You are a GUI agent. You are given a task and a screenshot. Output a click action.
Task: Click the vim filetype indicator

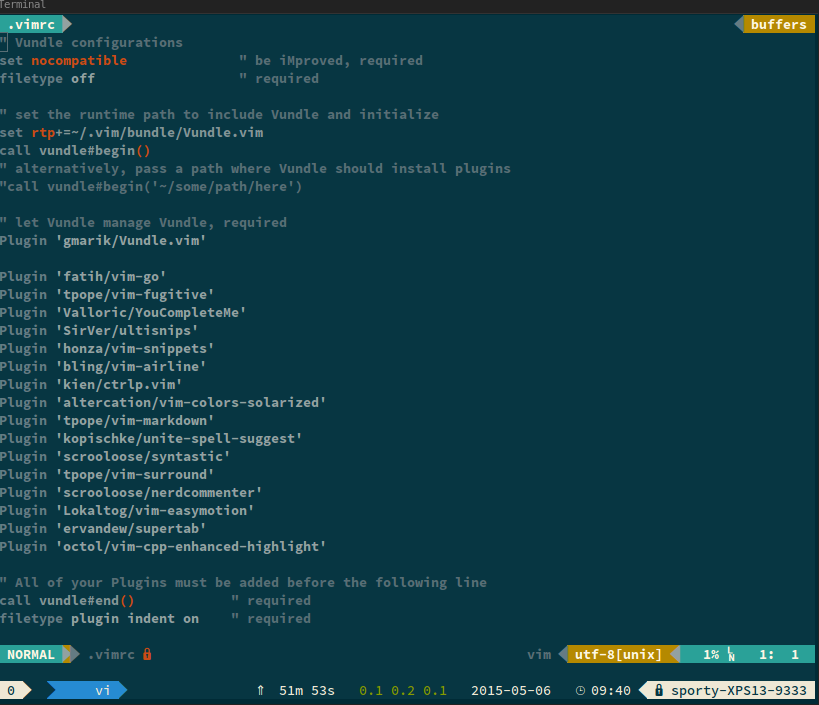[x=539, y=654]
